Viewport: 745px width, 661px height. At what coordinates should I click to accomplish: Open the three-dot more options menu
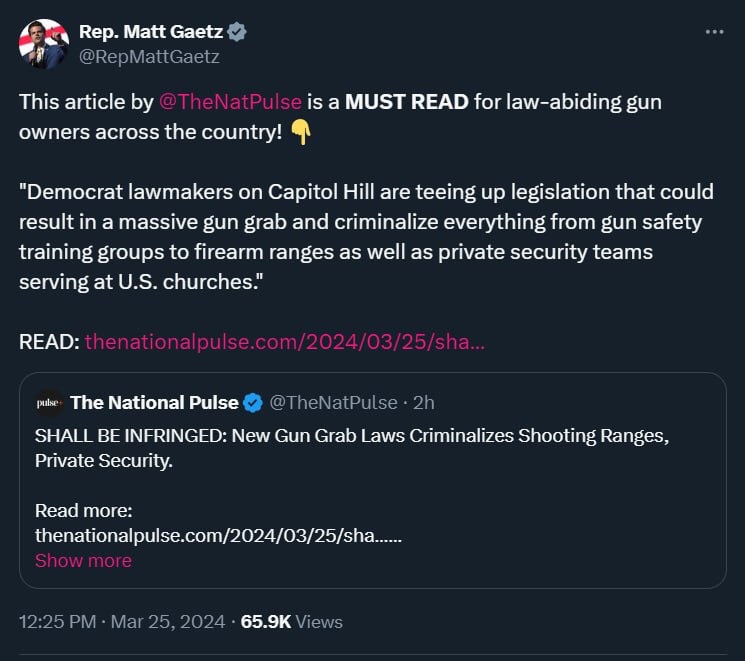pos(713,32)
